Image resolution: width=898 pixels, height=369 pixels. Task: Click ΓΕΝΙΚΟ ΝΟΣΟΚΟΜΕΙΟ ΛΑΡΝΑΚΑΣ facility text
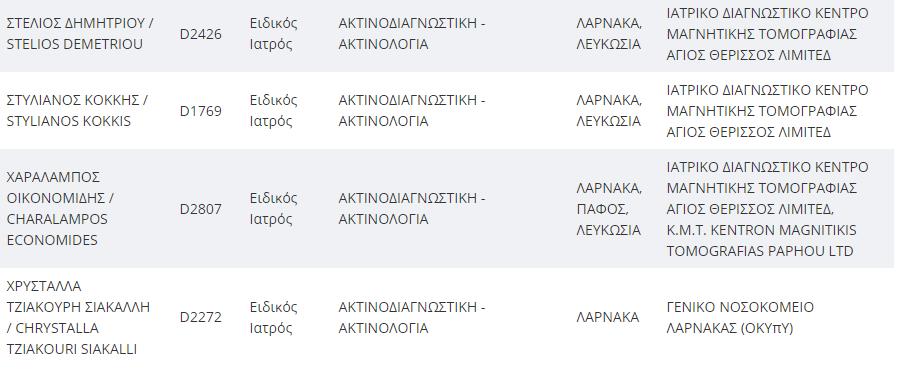tap(740, 317)
